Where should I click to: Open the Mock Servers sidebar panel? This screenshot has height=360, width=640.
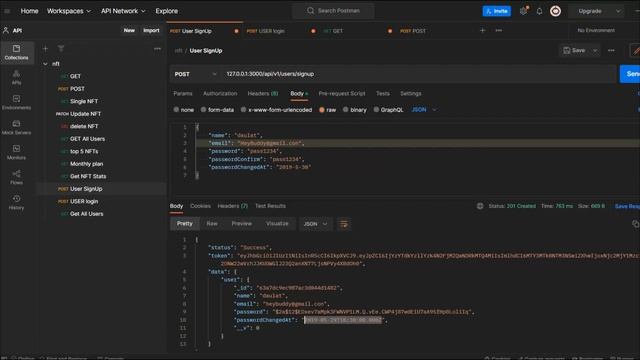click(16, 127)
